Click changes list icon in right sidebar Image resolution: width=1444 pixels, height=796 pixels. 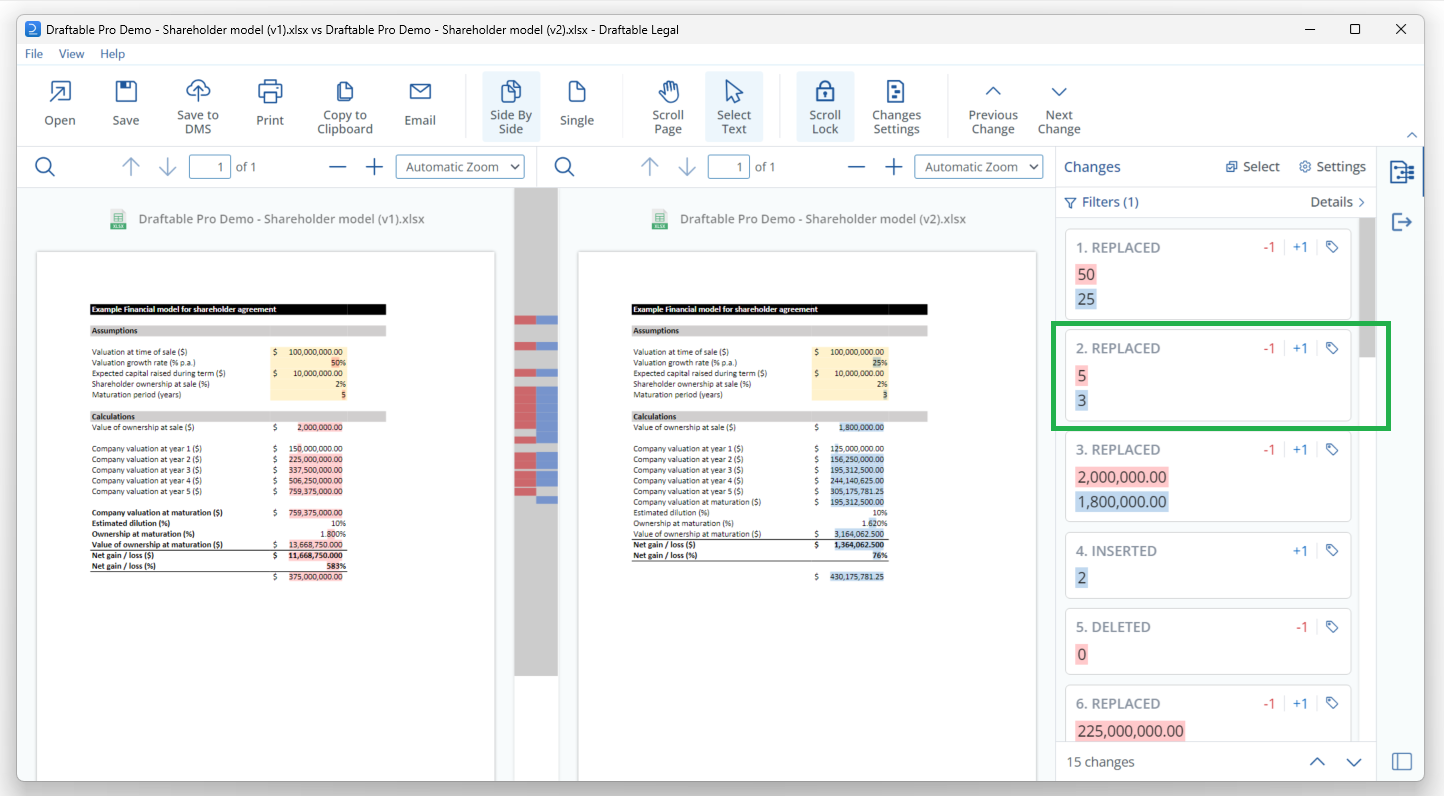1402,172
